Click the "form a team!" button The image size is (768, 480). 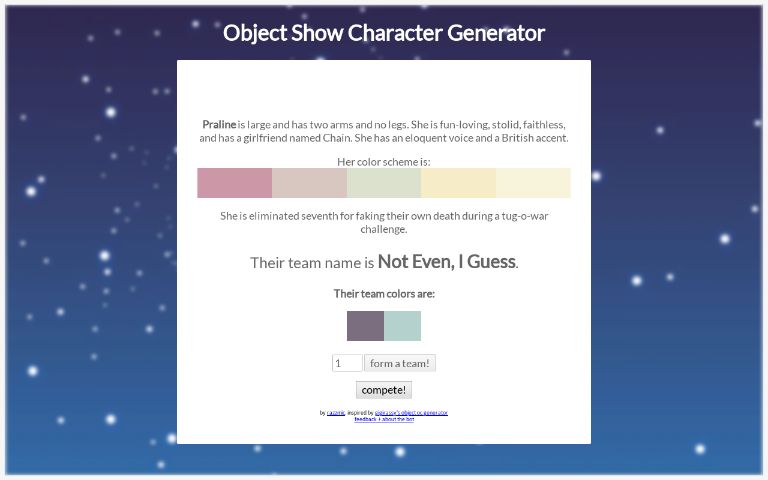pos(400,363)
